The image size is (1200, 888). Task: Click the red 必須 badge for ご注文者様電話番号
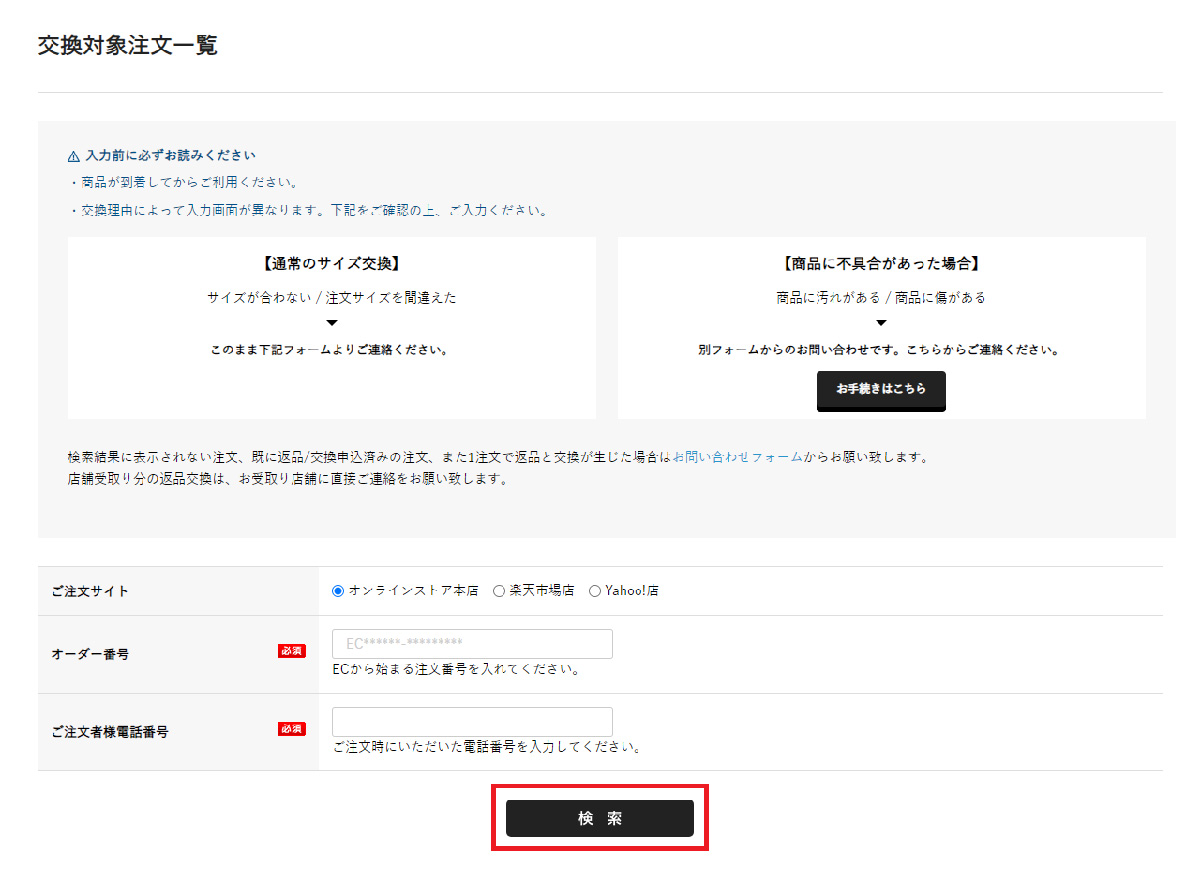pyautogui.click(x=291, y=729)
